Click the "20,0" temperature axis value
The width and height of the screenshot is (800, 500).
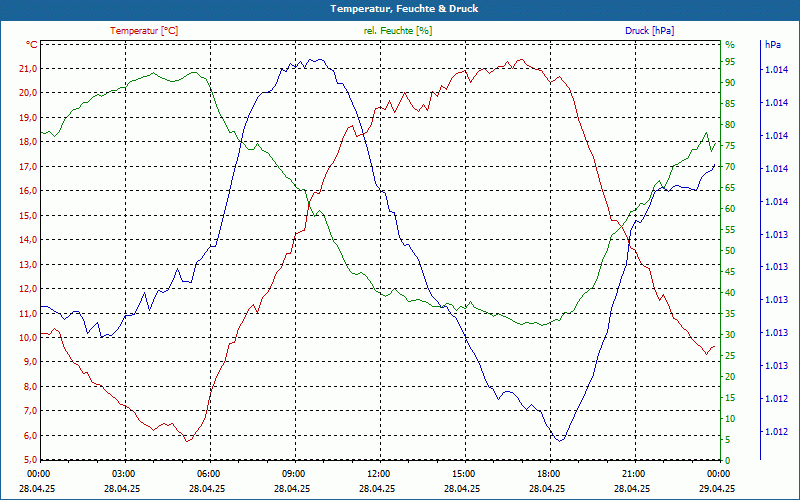[x=28, y=93]
